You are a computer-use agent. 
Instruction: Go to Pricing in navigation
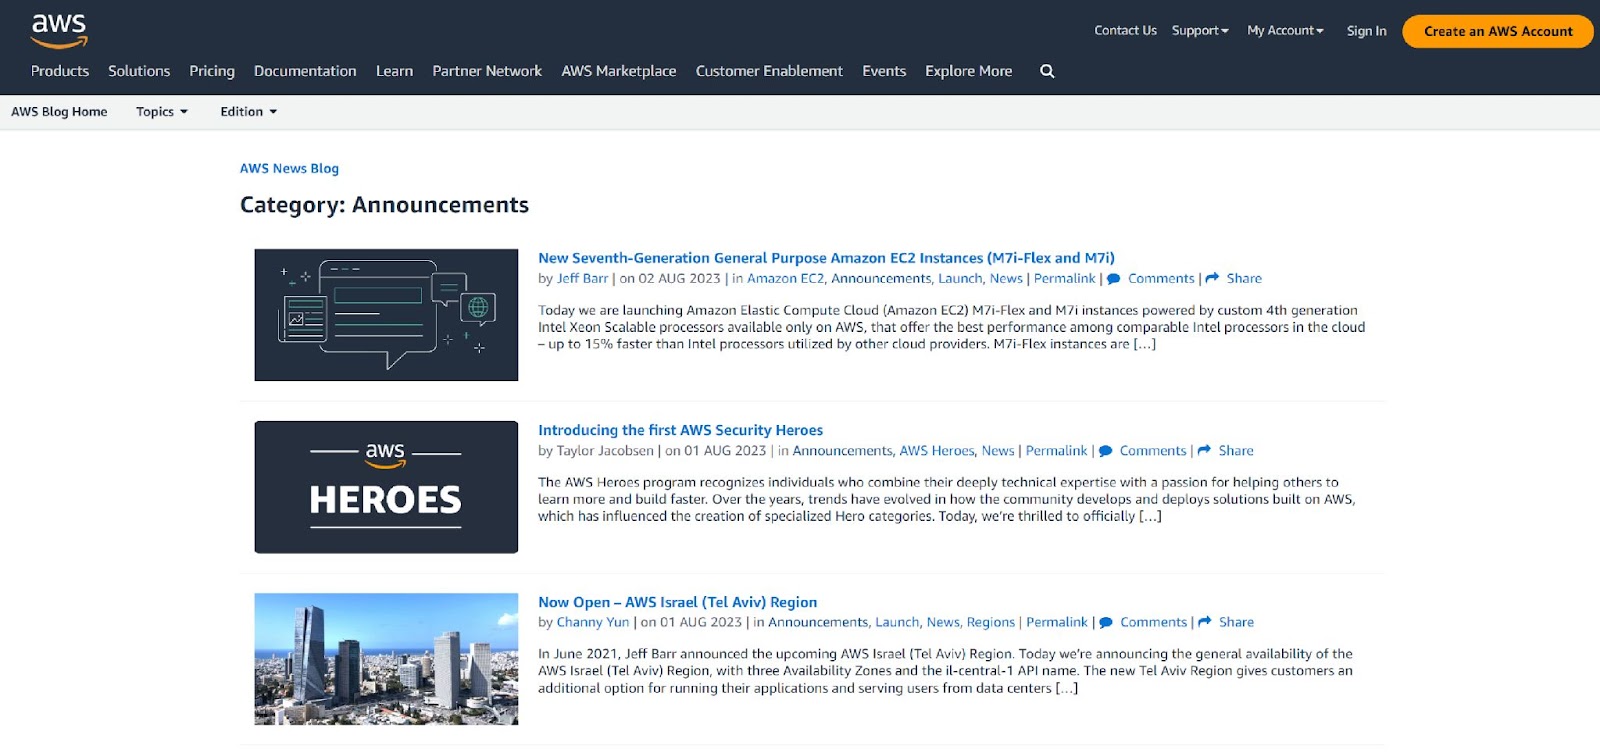pyautogui.click(x=212, y=71)
